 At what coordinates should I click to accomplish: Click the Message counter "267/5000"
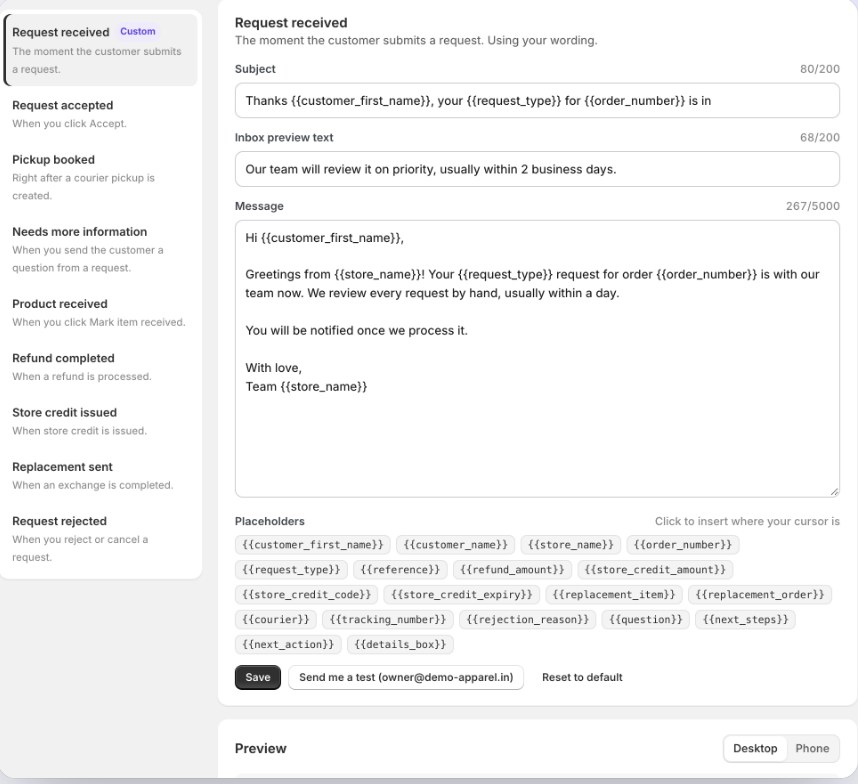813,206
